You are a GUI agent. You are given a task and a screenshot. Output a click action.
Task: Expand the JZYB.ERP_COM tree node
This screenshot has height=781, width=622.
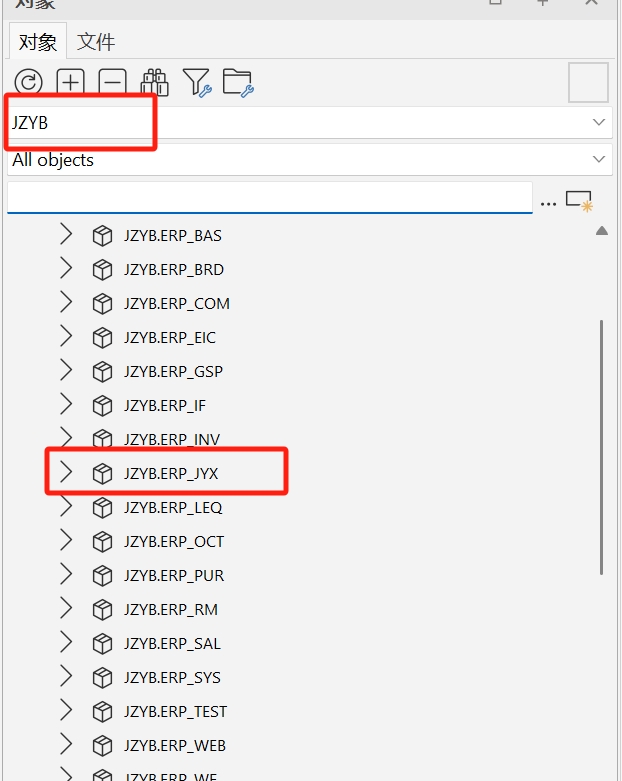pos(66,303)
